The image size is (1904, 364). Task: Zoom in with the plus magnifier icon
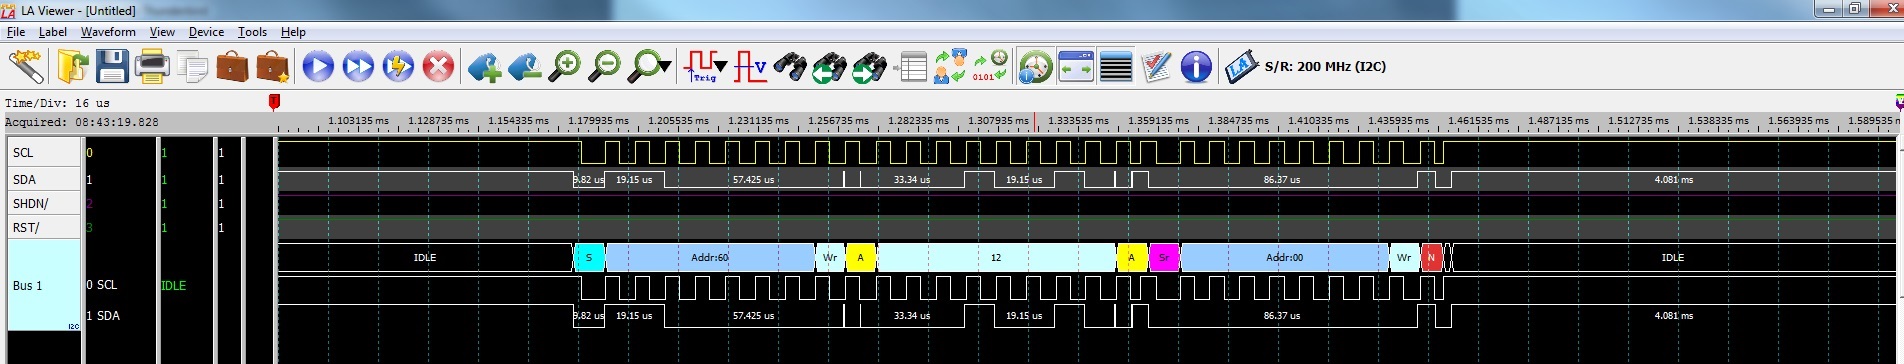pyautogui.click(x=565, y=67)
